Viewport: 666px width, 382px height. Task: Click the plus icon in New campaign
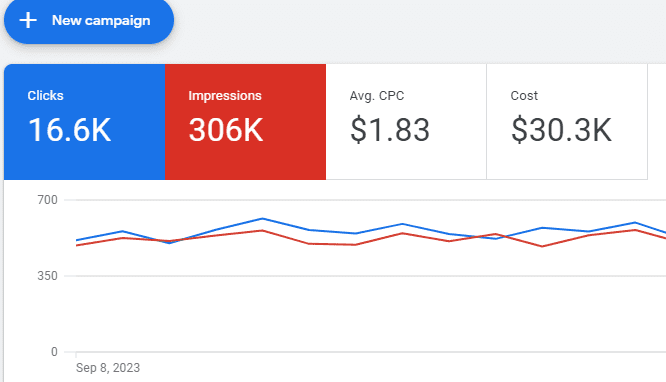pyautogui.click(x=28, y=20)
